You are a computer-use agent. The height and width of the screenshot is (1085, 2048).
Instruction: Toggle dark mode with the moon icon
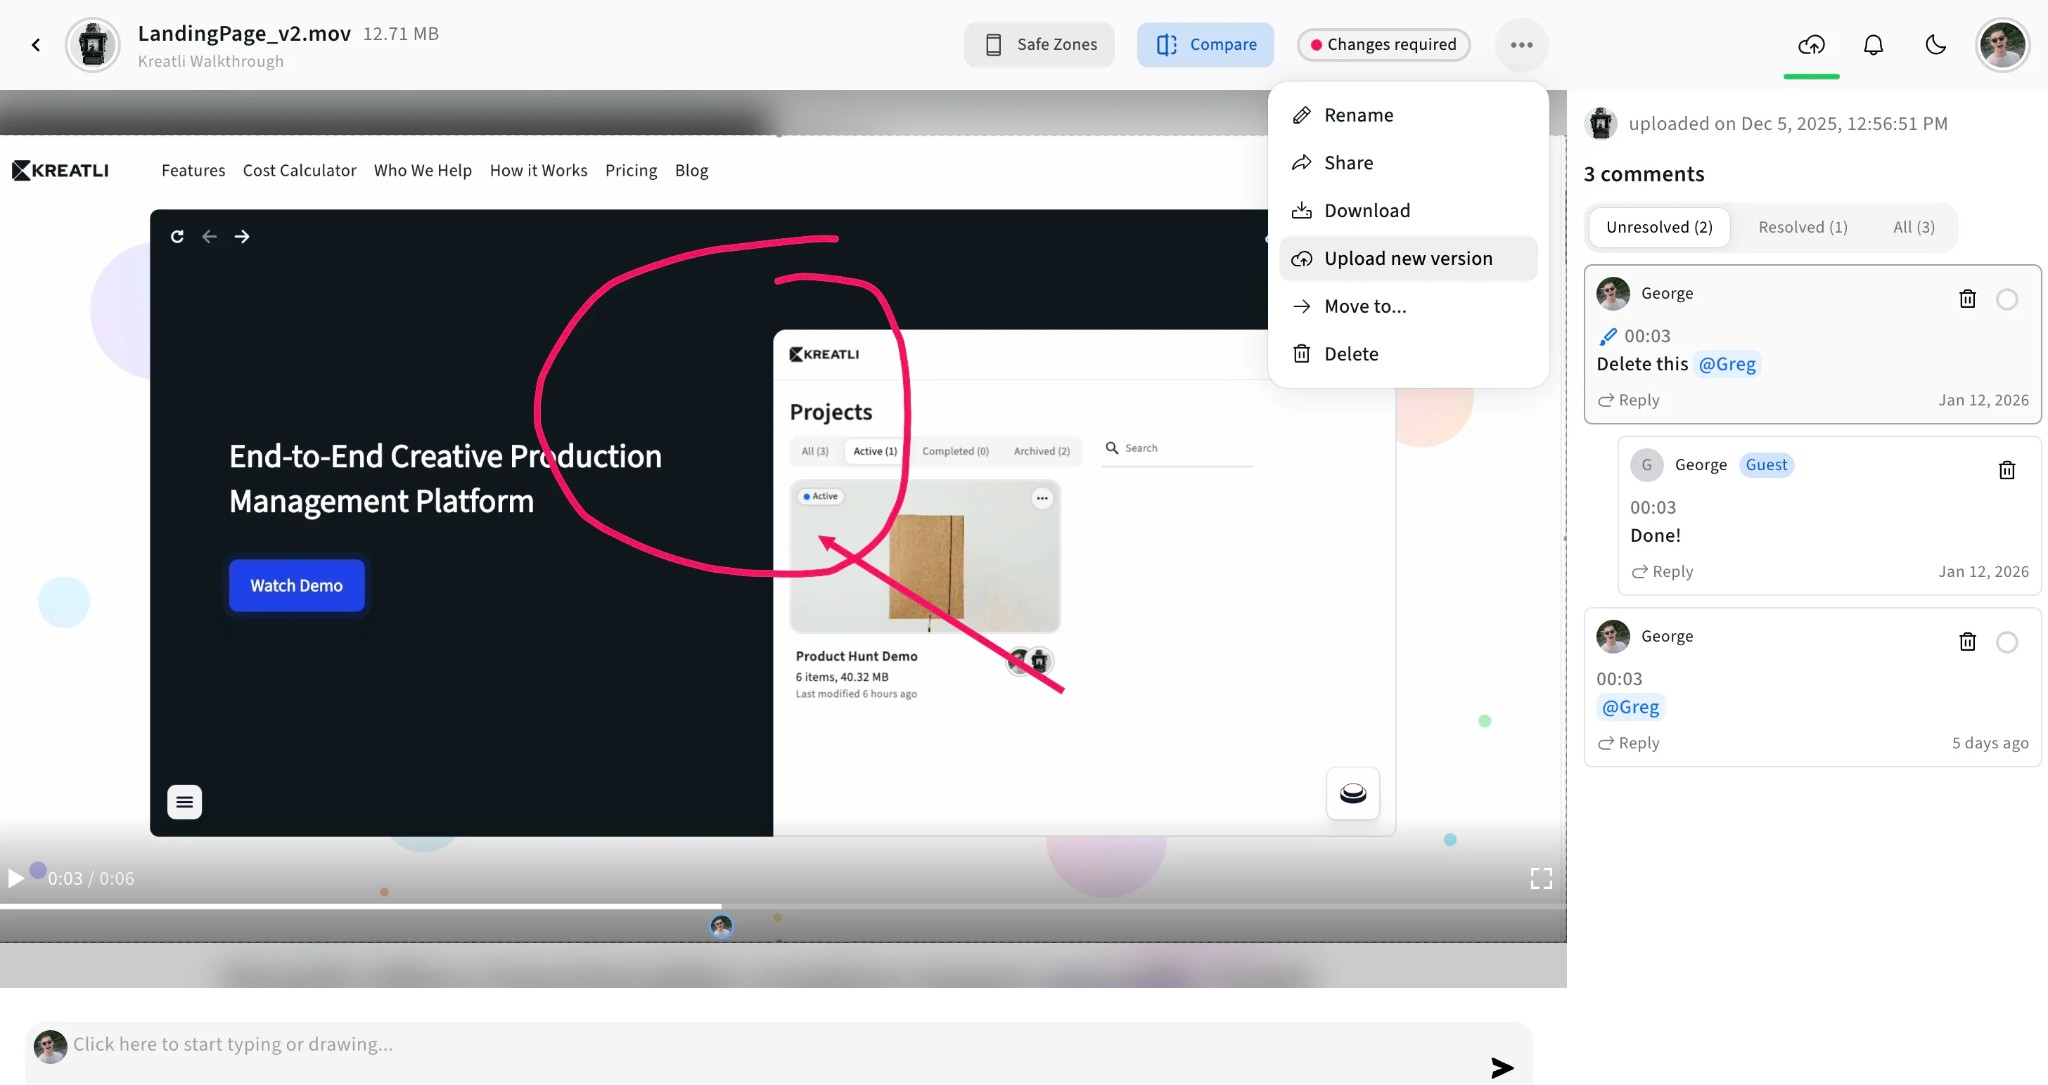[1935, 45]
